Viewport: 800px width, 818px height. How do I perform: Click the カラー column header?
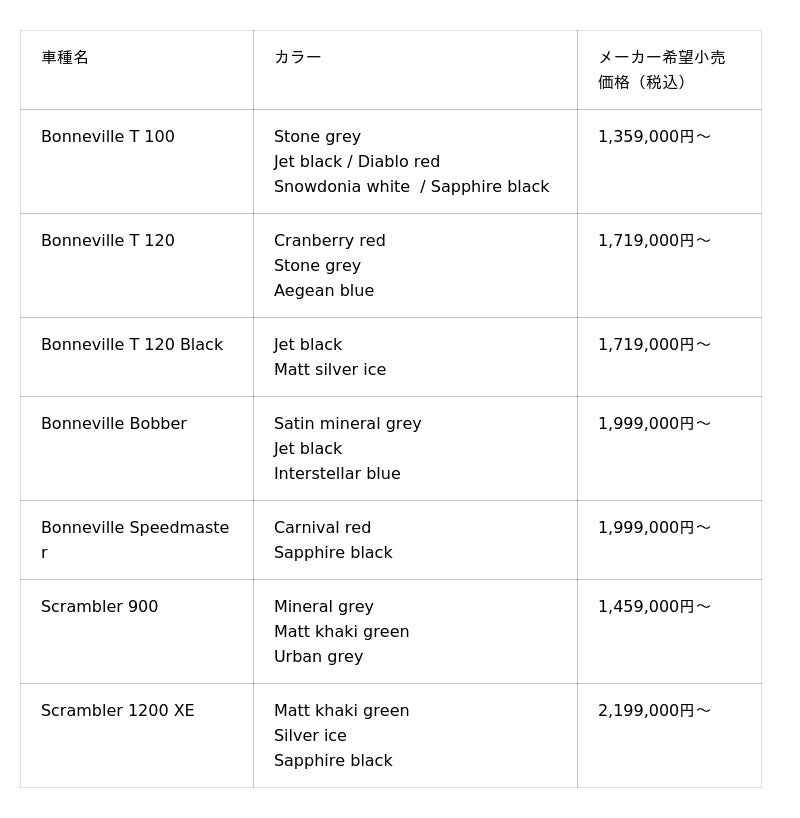[x=297, y=58]
